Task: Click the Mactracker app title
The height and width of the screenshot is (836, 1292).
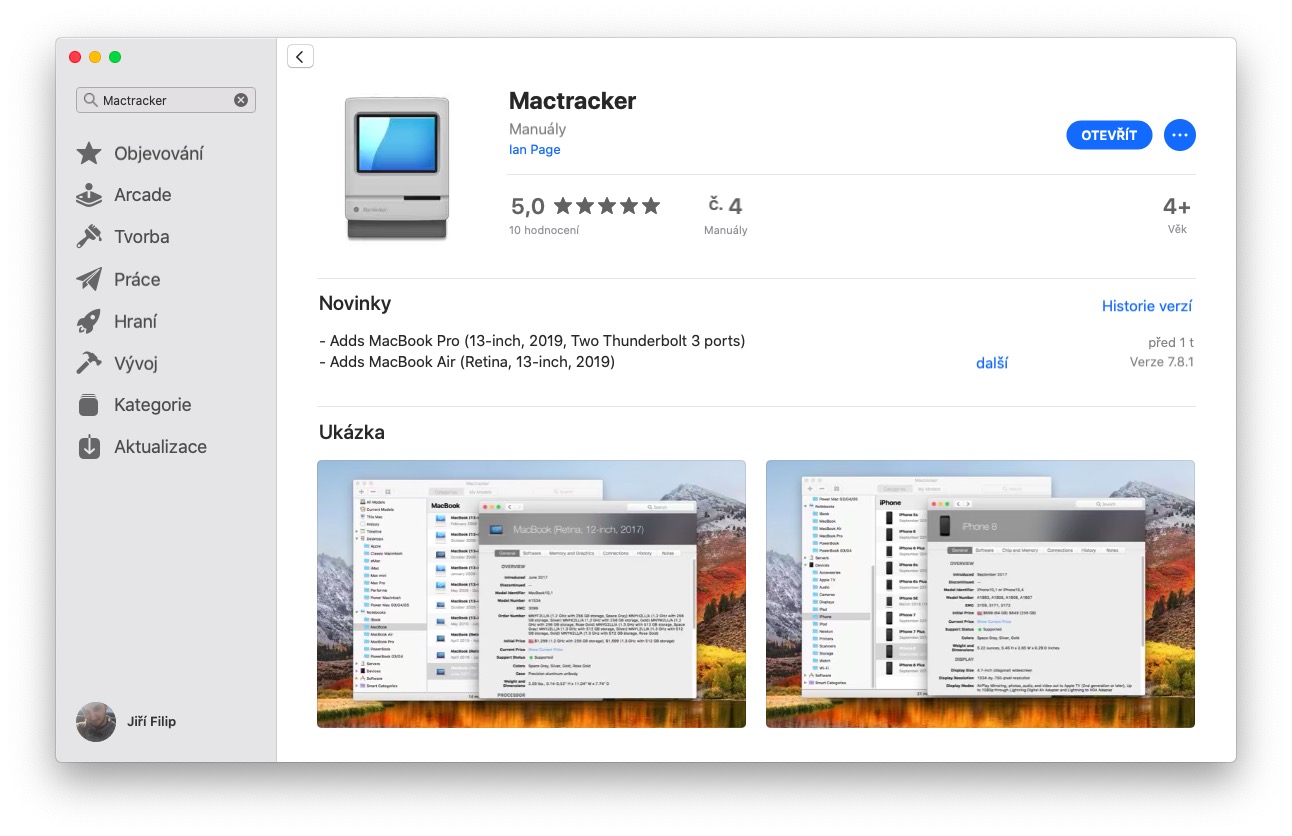Action: [573, 101]
